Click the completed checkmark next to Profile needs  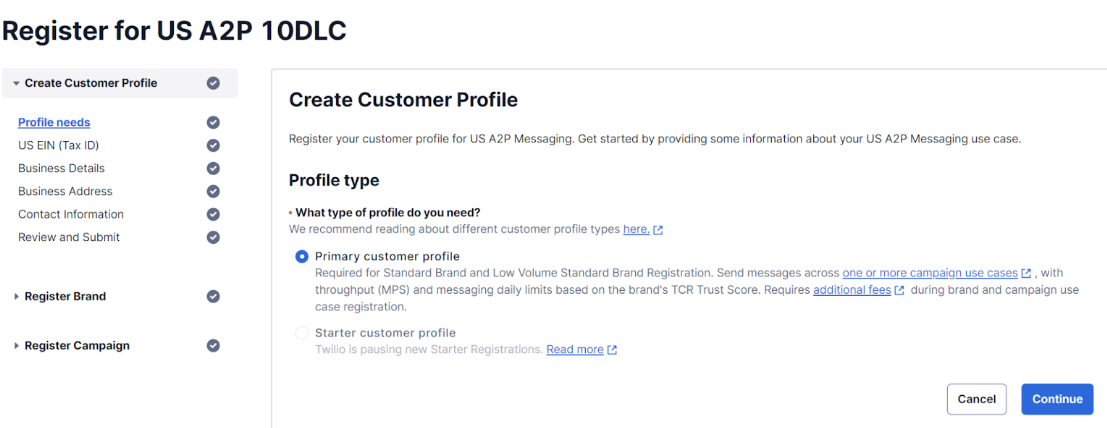[x=213, y=122]
